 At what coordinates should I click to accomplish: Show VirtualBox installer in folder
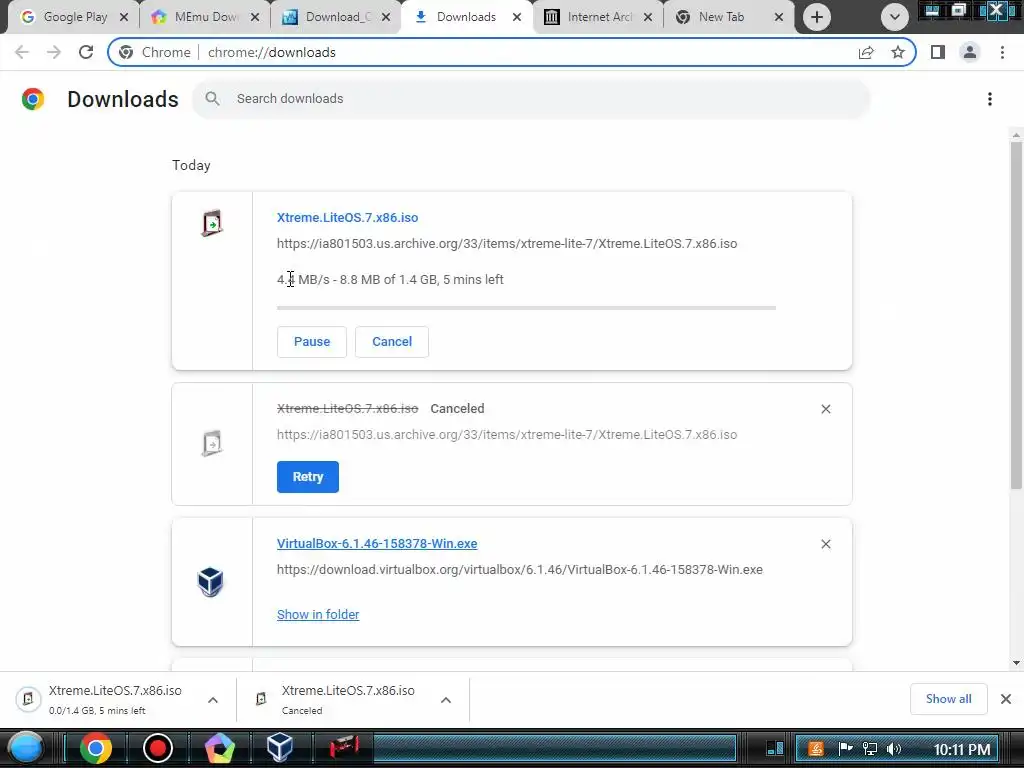click(x=318, y=615)
